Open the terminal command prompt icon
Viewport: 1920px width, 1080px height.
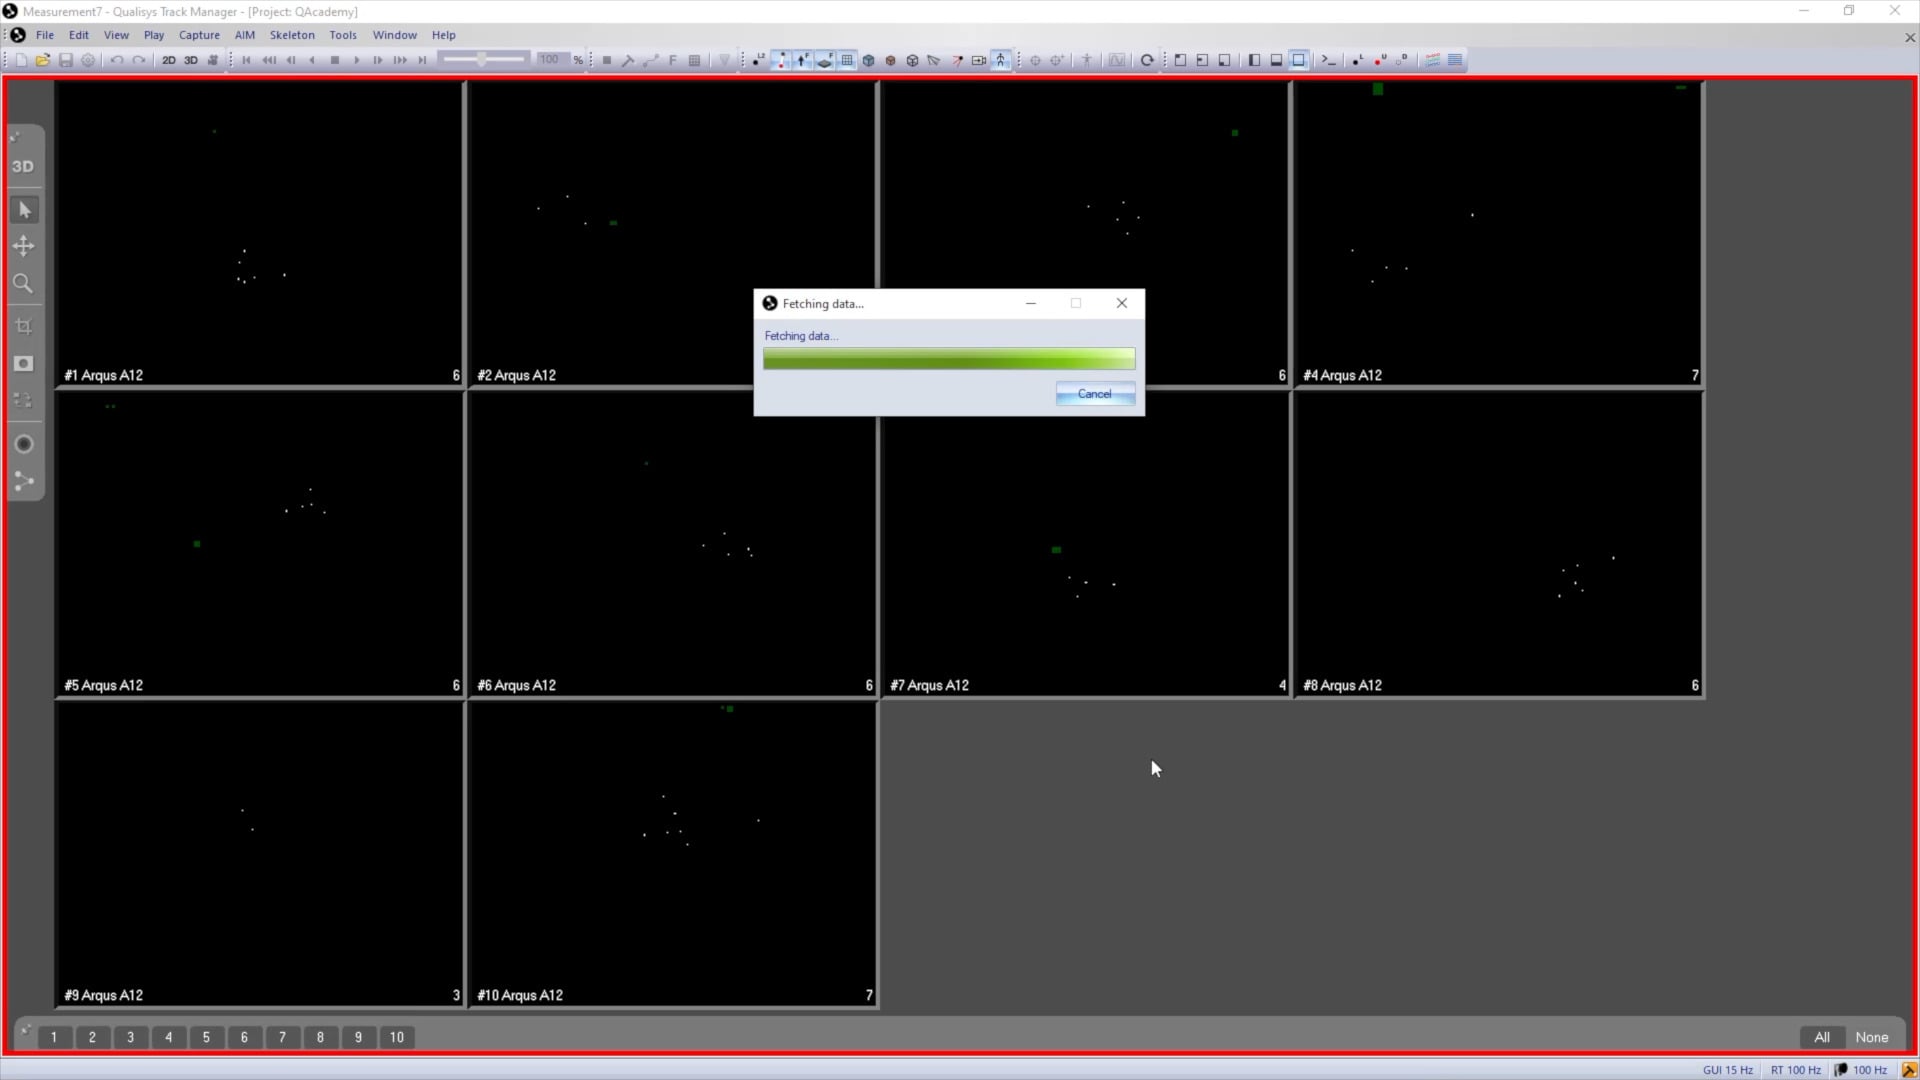coord(1328,60)
